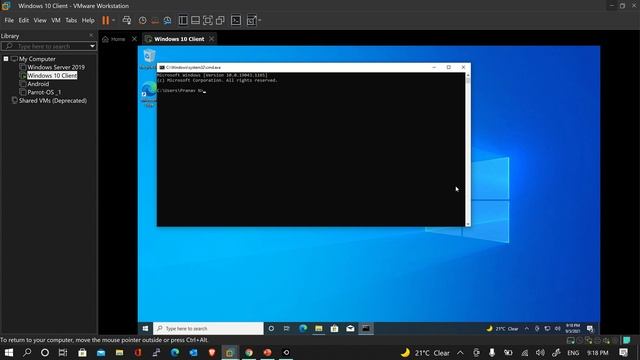Take a snapshot using the clock toolbar icon

(142, 20)
